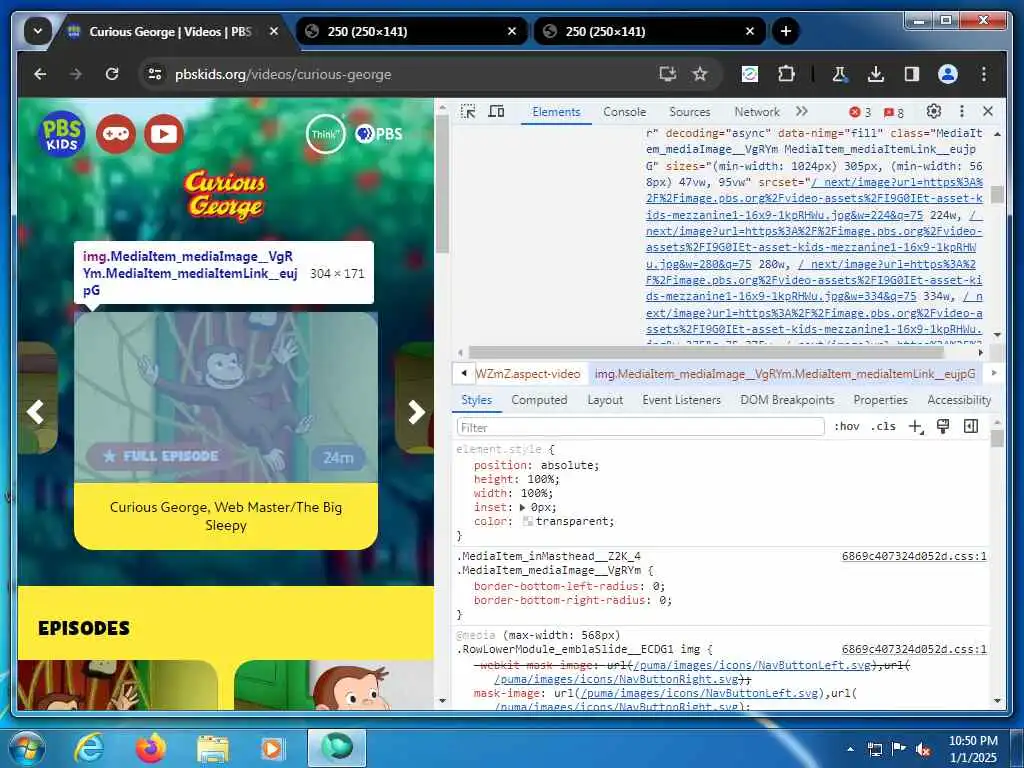Toggle computed styles sidebar
Image resolution: width=1024 pixels, height=768 pixels.
click(971, 426)
